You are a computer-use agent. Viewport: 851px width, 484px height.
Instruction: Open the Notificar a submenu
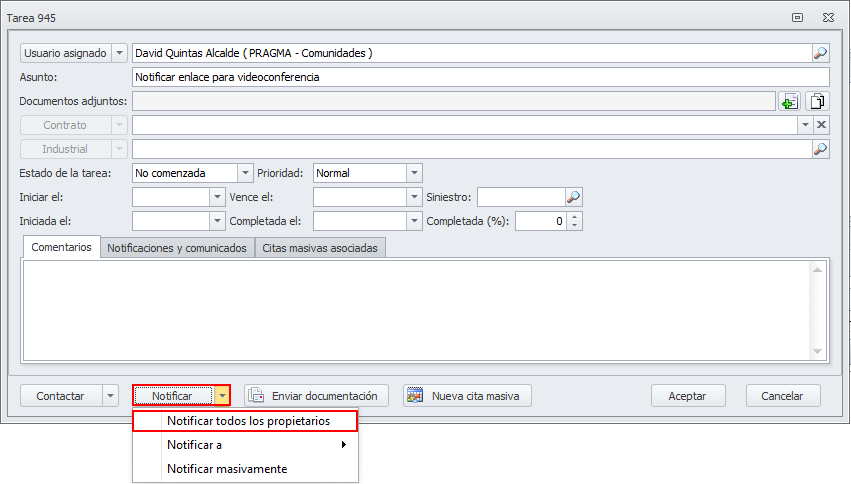click(x=245, y=445)
